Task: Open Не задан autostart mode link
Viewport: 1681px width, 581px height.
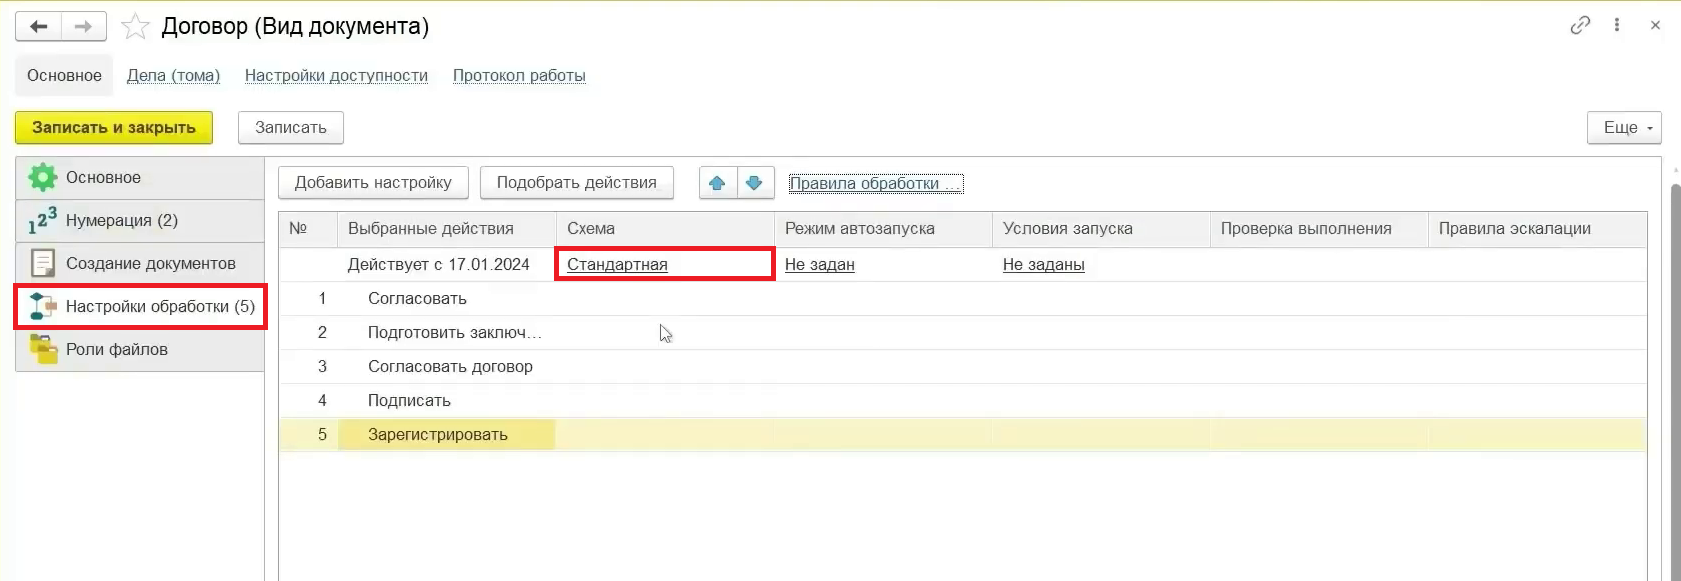Action: 819,265
